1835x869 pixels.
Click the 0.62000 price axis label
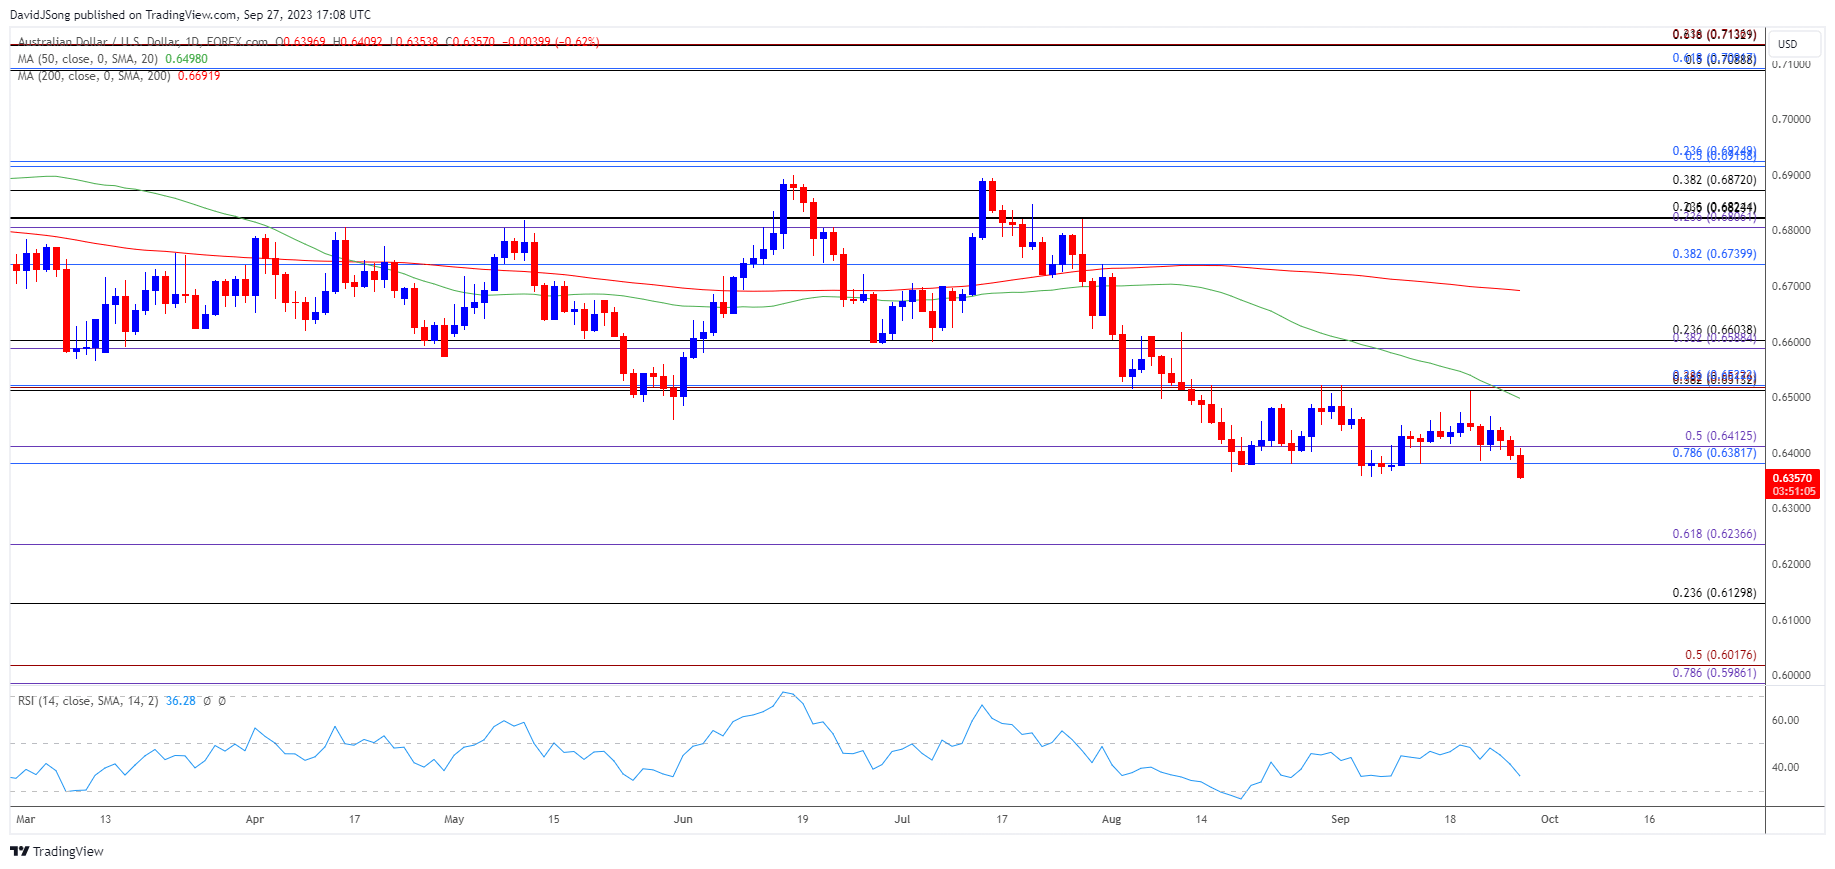(1791, 564)
